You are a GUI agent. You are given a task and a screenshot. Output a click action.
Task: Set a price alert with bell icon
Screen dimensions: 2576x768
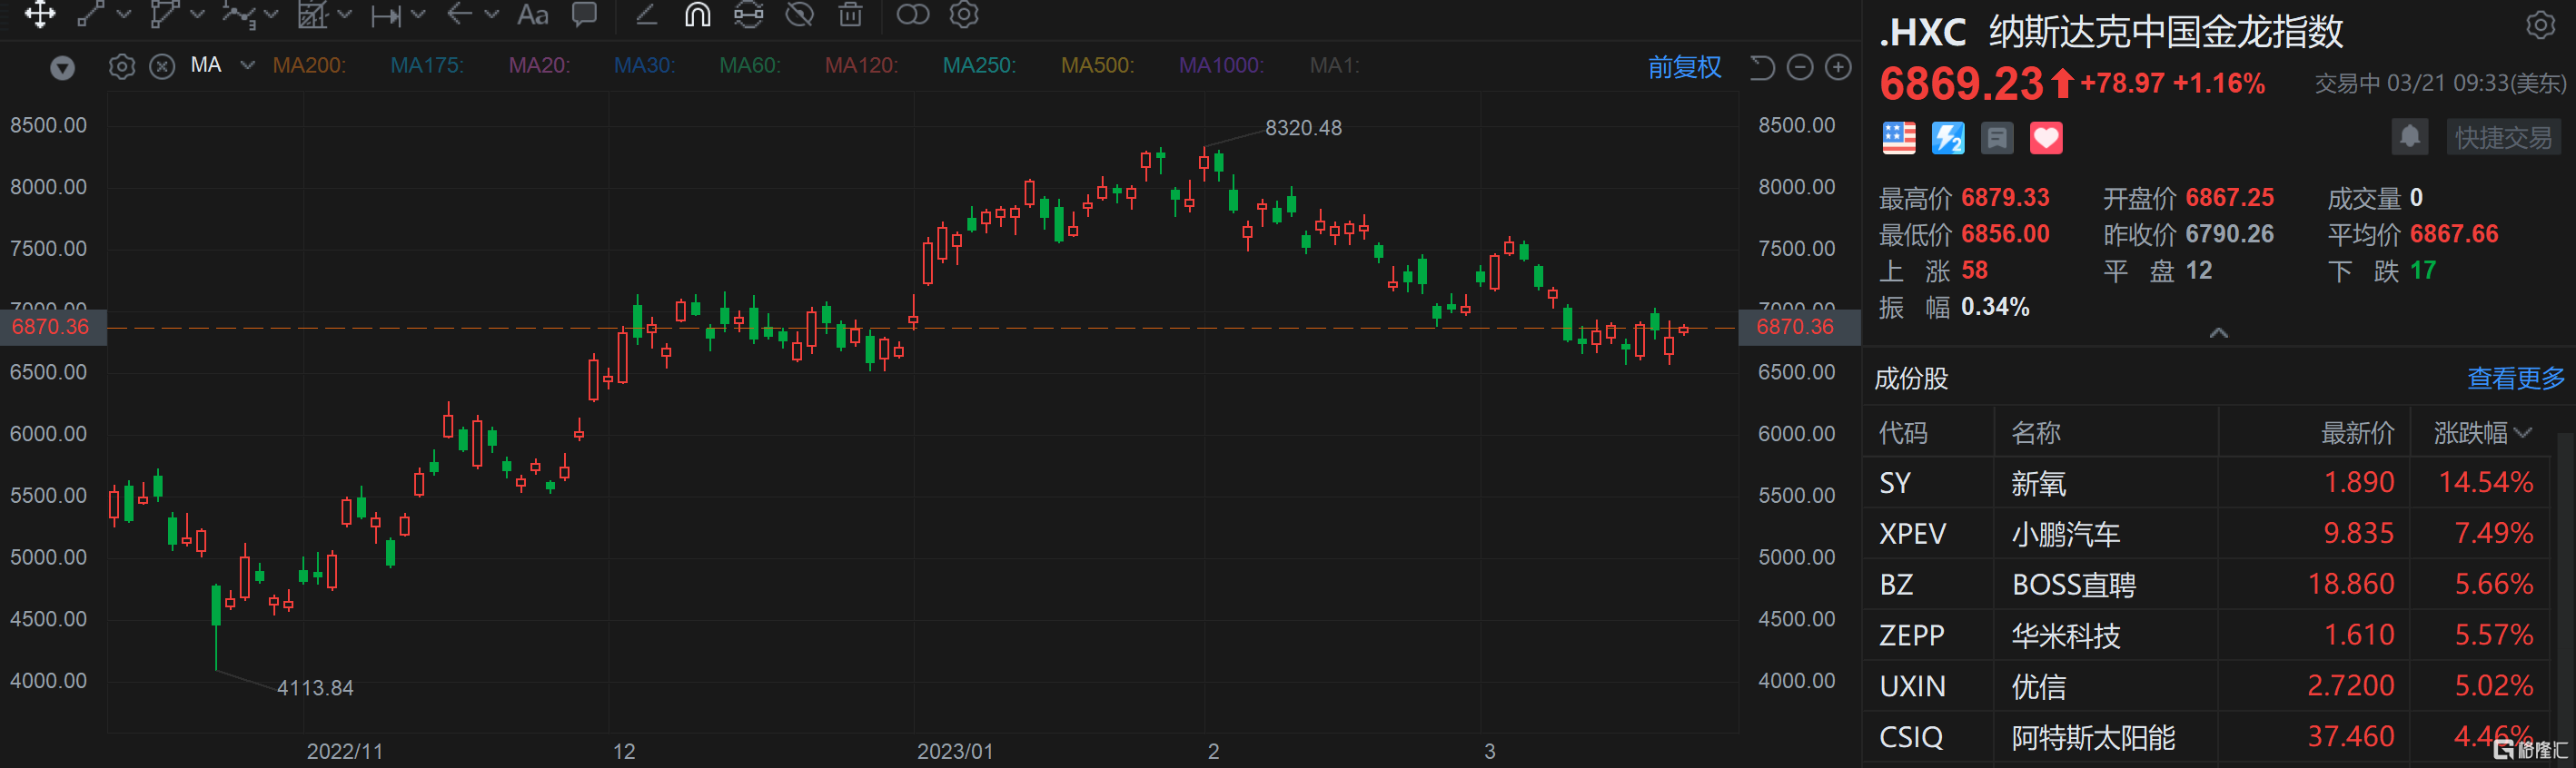(x=2410, y=137)
